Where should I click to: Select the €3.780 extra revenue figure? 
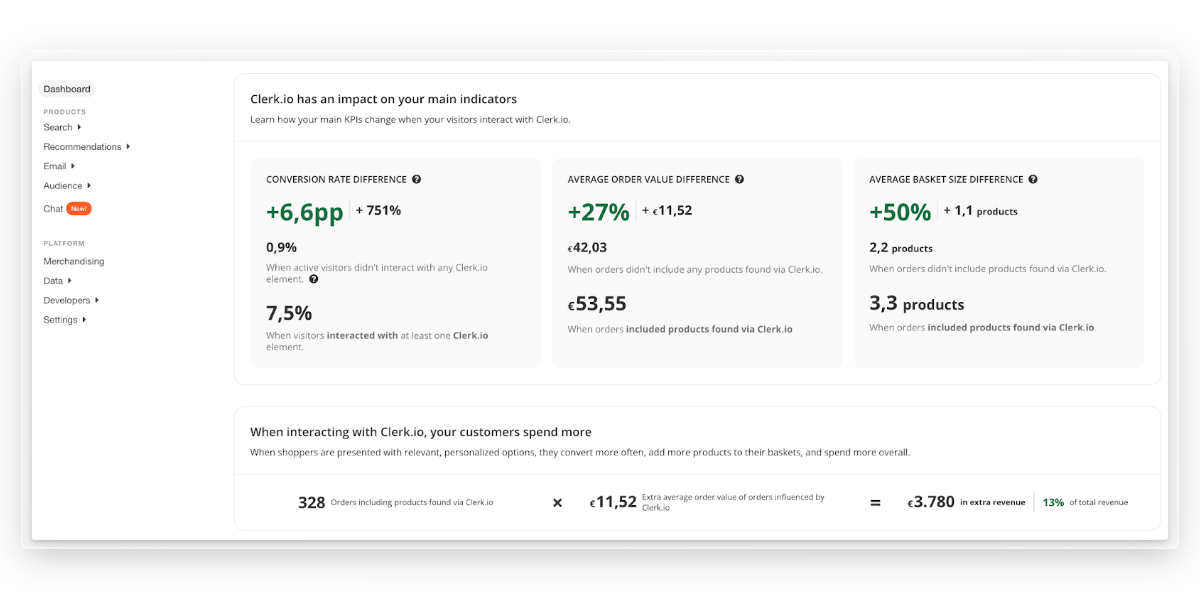(x=931, y=502)
